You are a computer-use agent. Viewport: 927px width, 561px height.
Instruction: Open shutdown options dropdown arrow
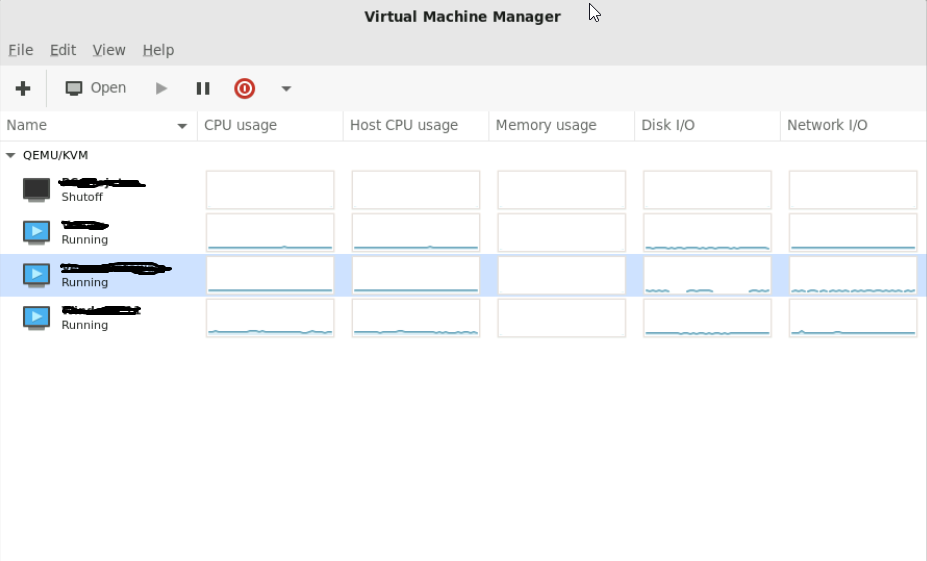tap(286, 89)
